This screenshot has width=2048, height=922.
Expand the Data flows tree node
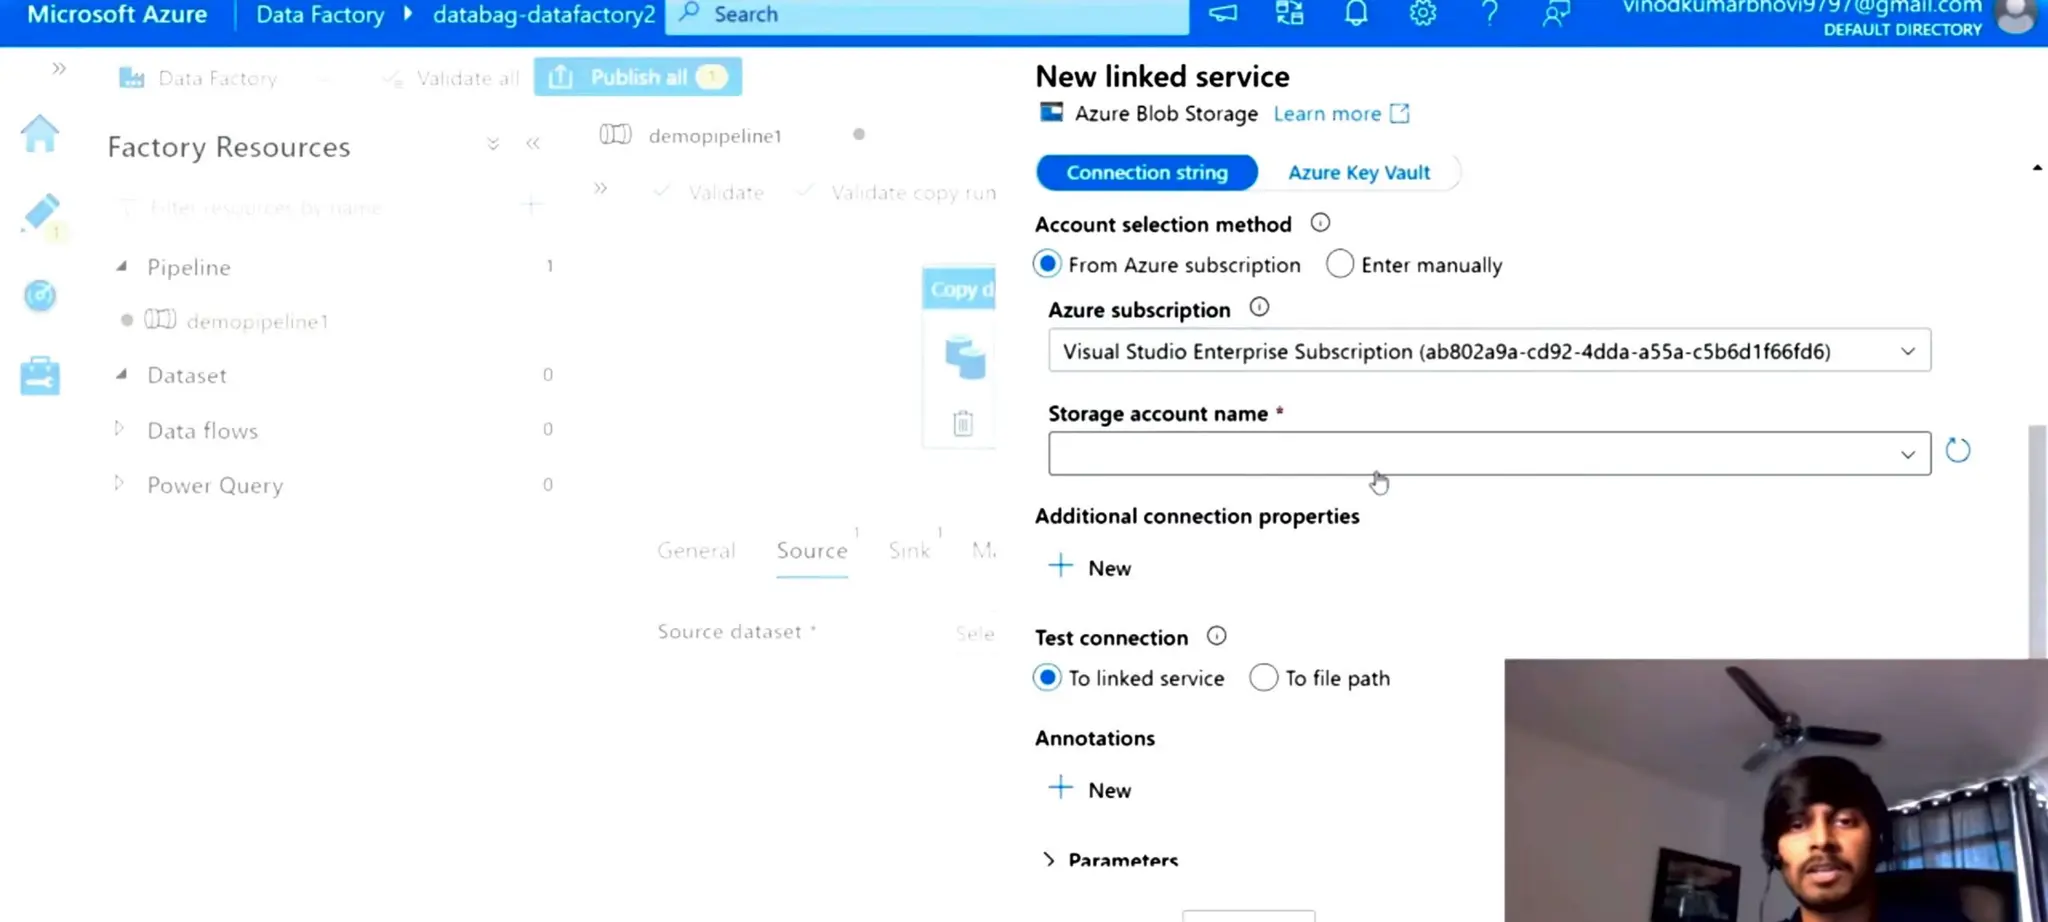click(120, 429)
